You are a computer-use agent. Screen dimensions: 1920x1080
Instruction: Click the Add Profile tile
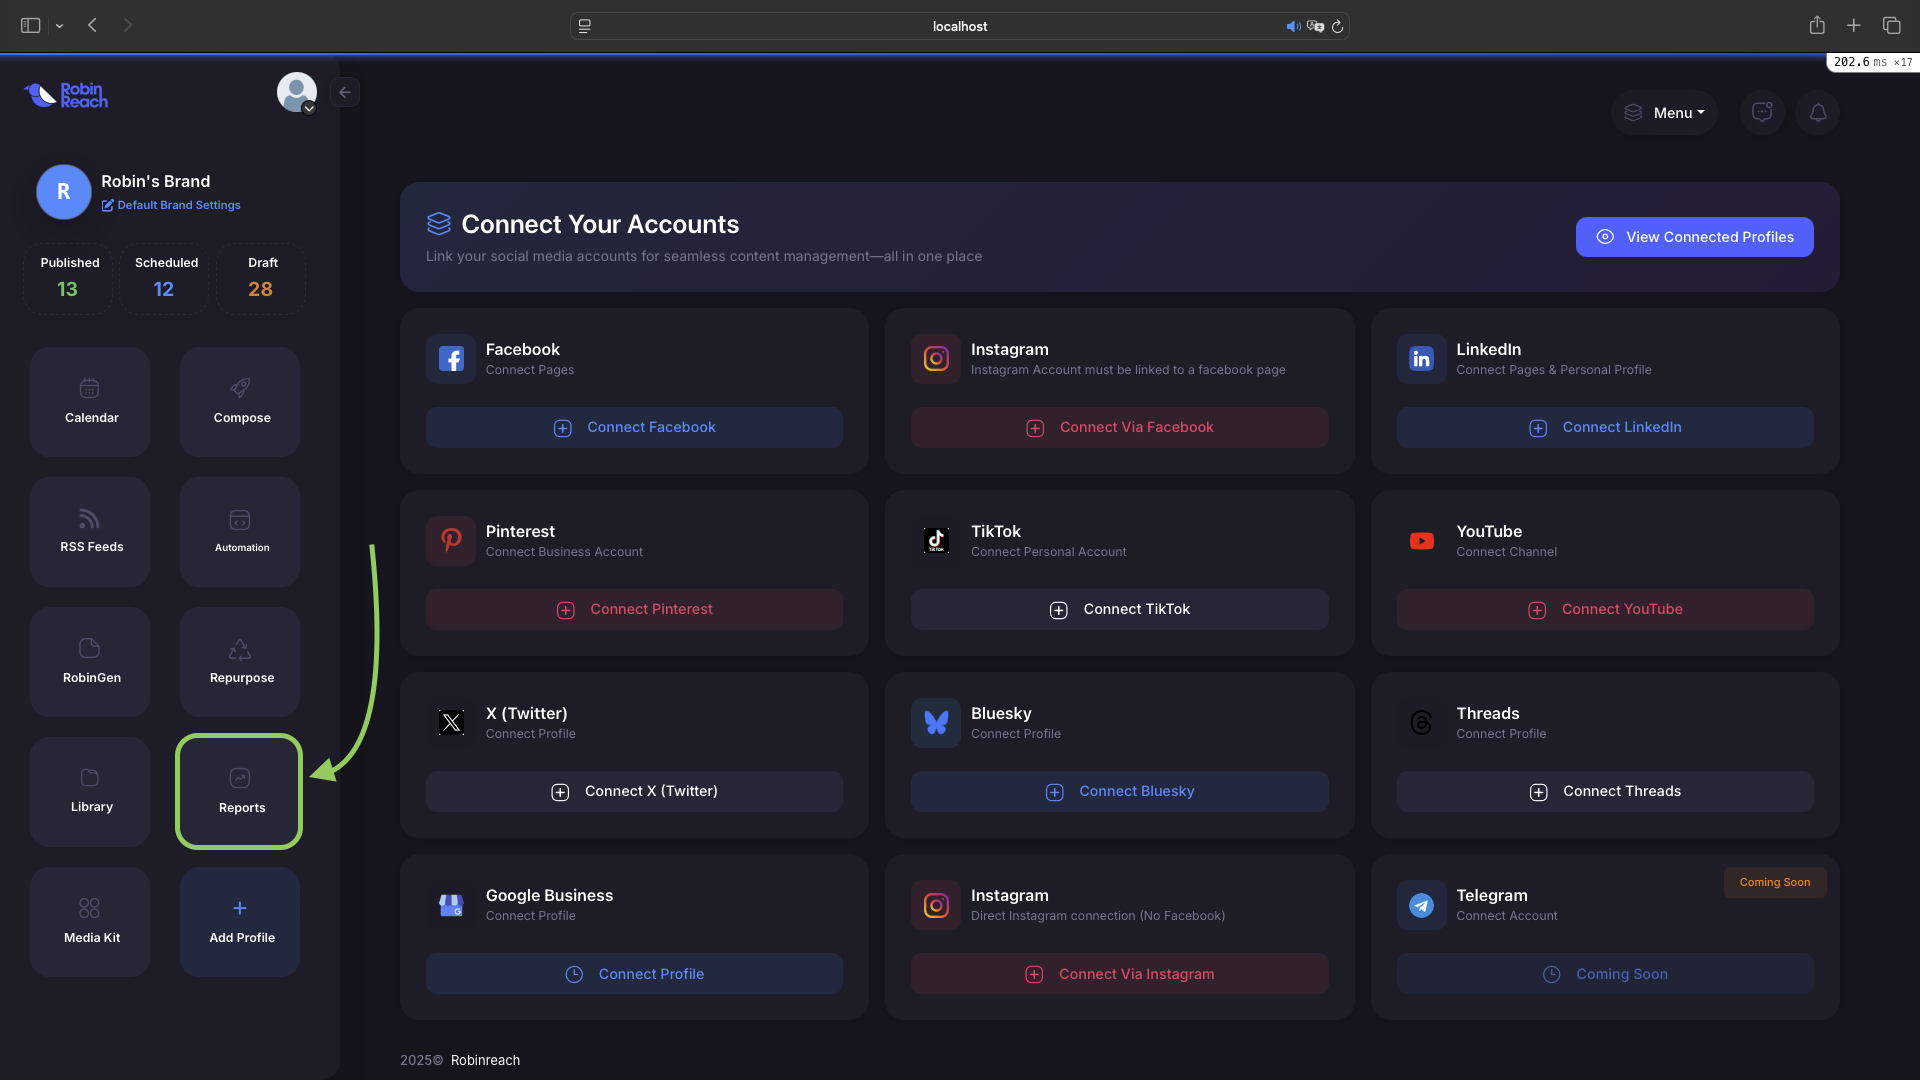click(240, 921)
